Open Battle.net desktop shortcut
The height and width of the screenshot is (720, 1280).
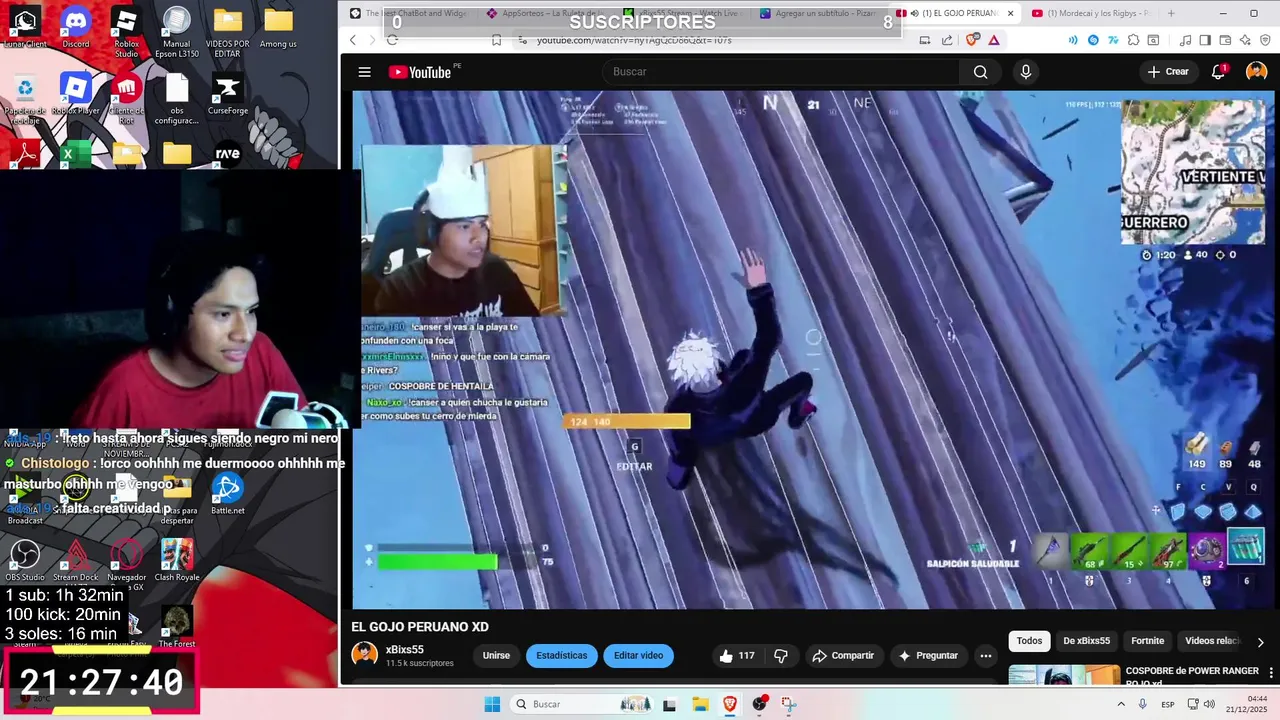(227, 494)
